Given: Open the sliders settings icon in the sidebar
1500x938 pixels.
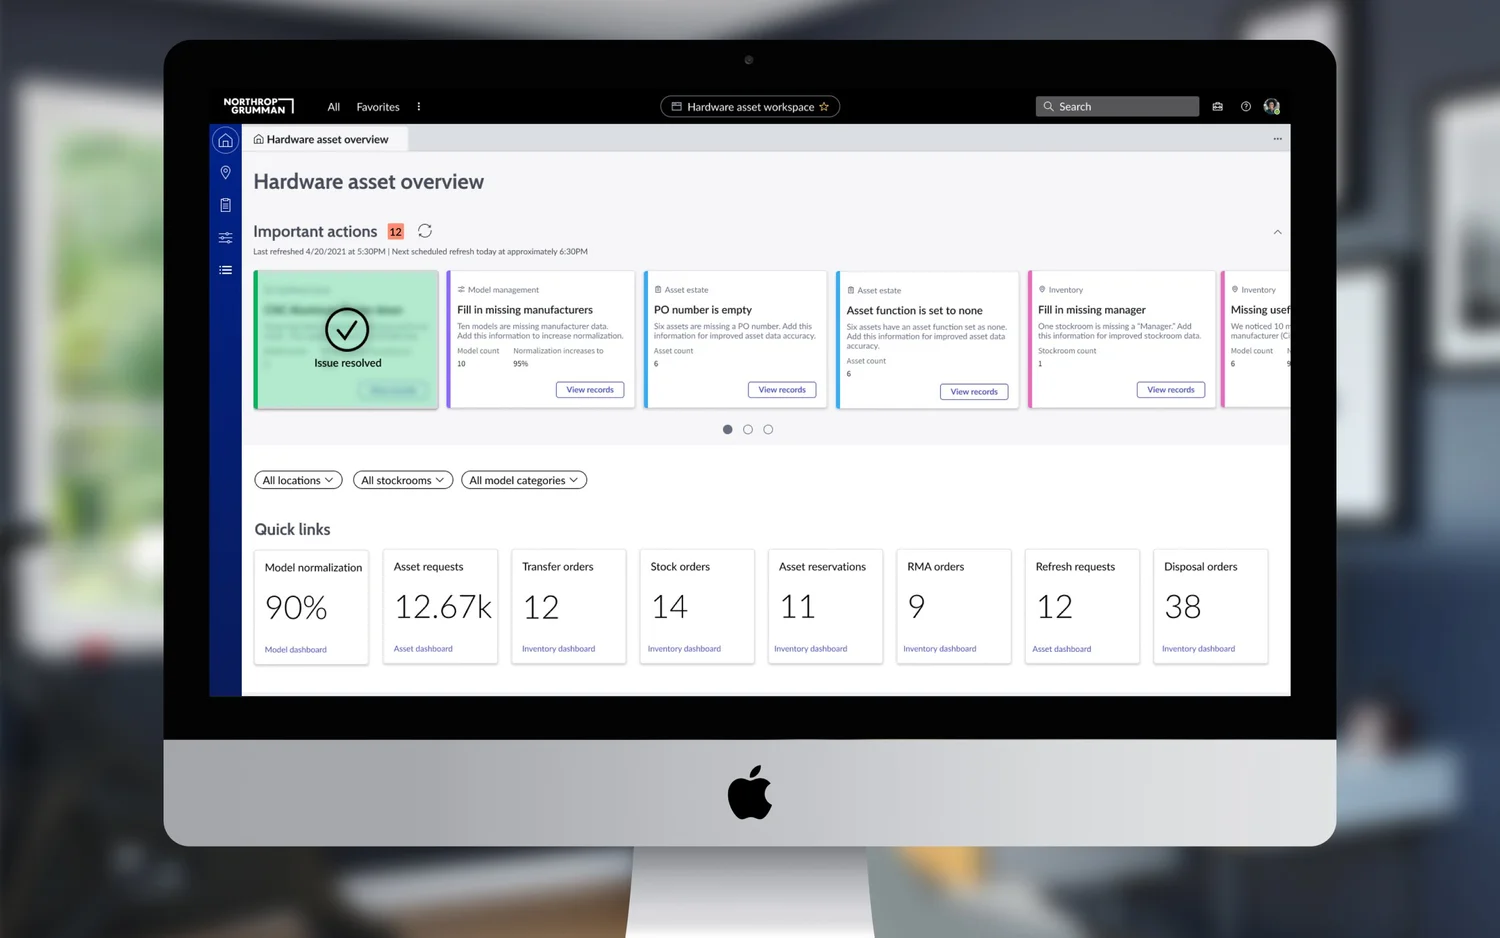Looking at the screenshot, I should pyautogui.click(x=225, y=238).
